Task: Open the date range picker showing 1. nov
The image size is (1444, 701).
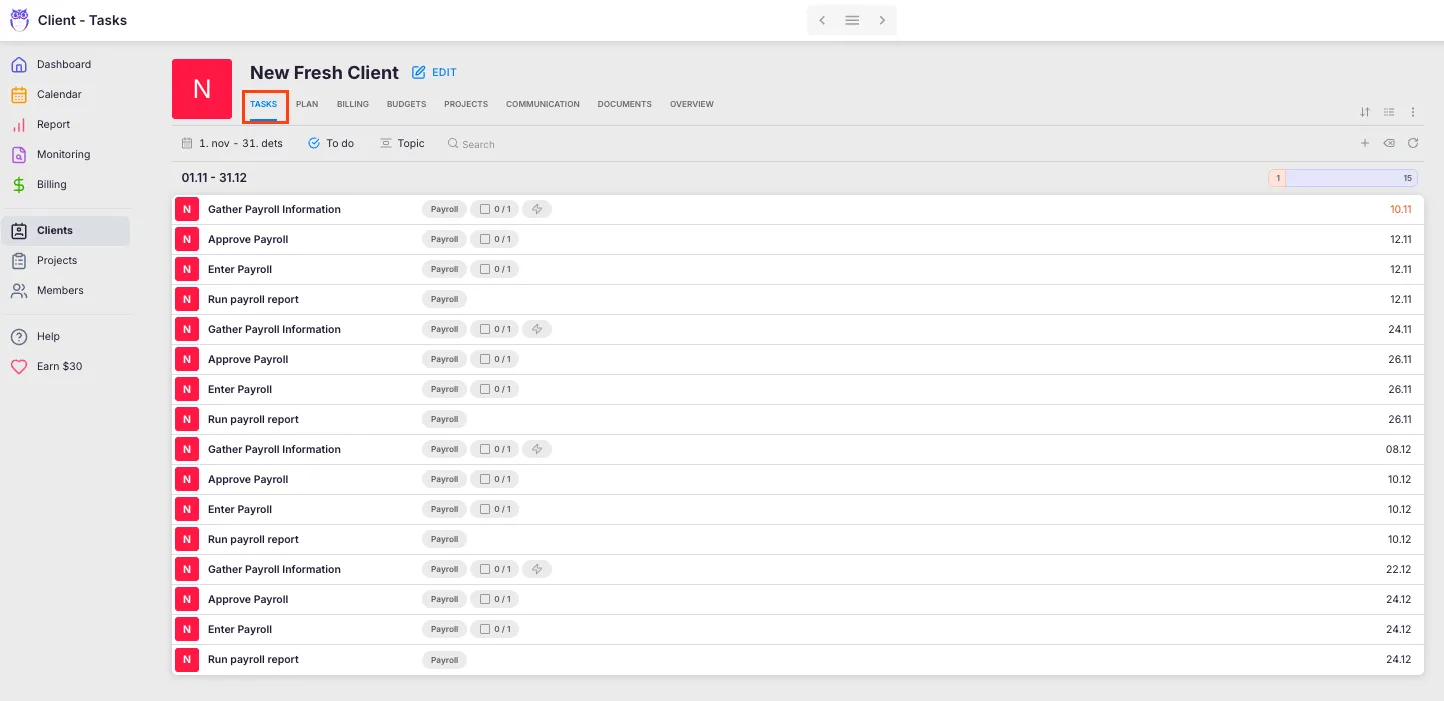Action: (231, 143)
